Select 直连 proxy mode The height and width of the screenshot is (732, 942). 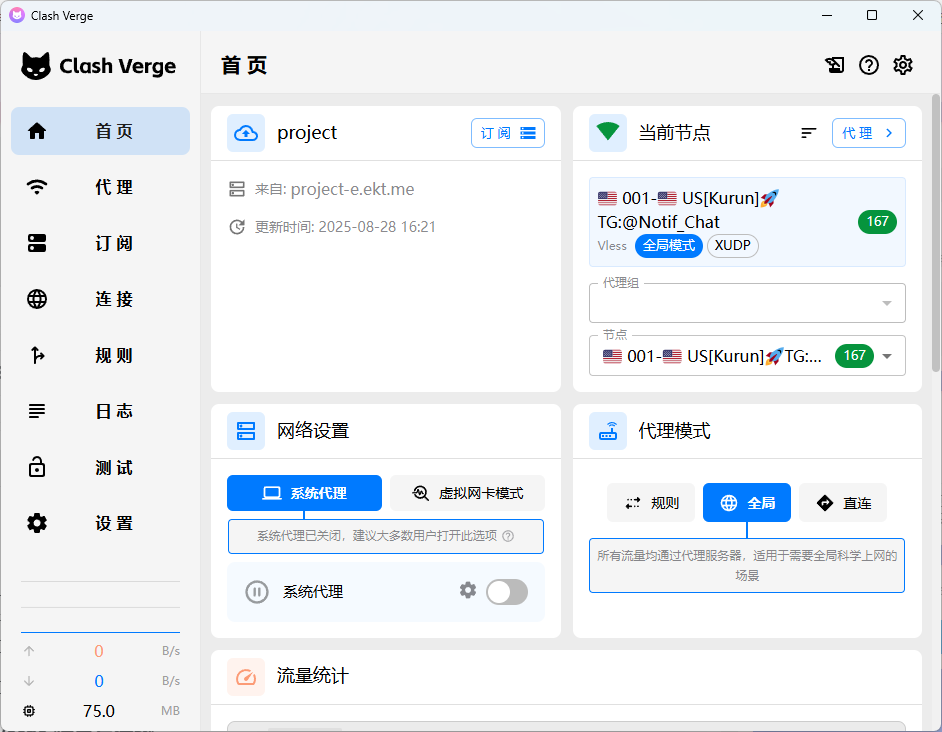pos(843,503)
